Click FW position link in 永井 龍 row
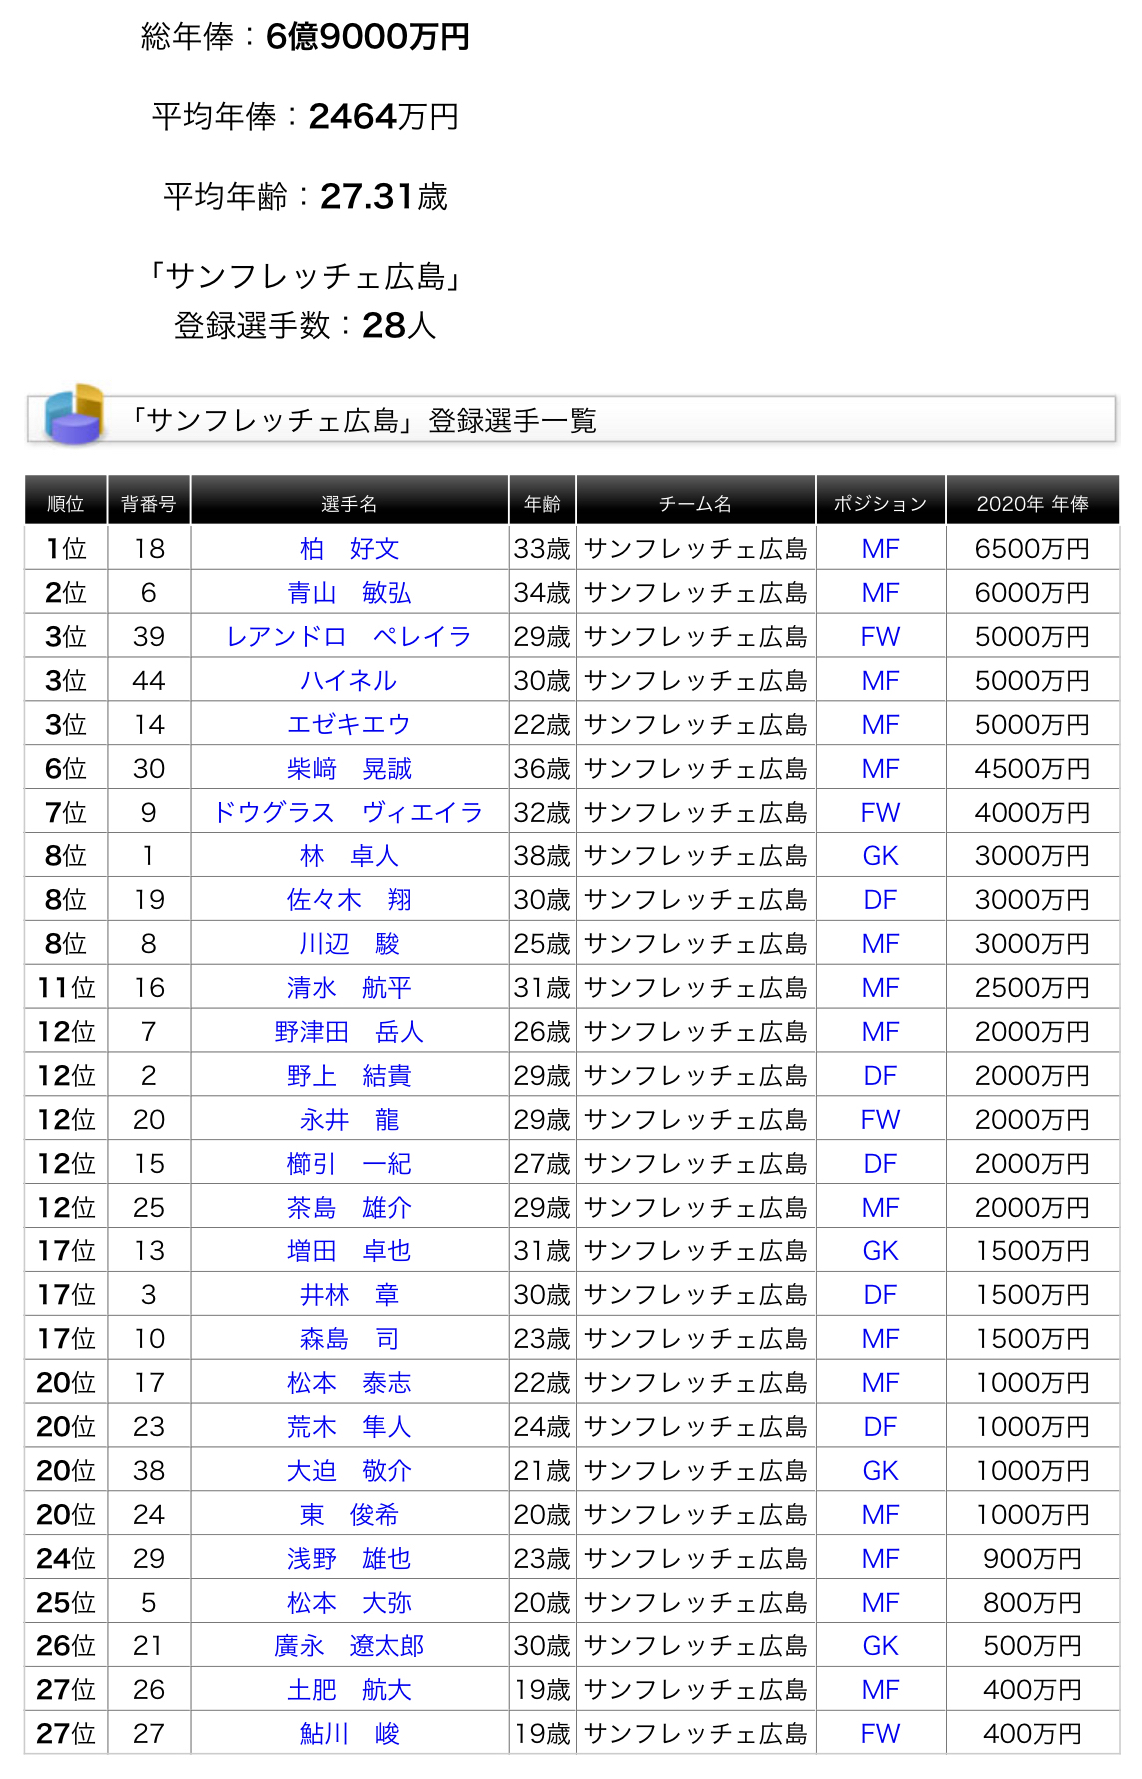Screen dimensions: 1142x1779 pyautogui.click(x=880, y=1120)
